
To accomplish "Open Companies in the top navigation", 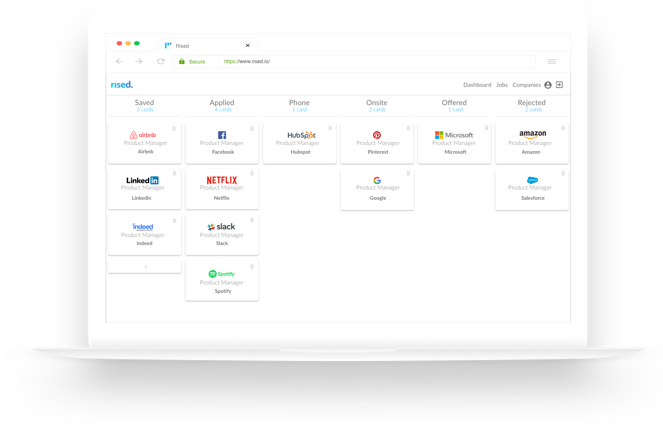I will (526, 85).
